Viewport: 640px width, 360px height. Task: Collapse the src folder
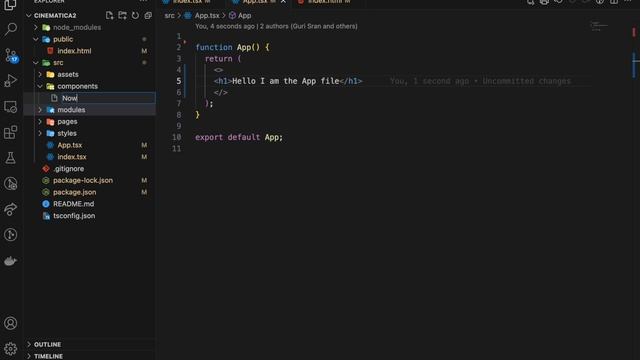36,62
